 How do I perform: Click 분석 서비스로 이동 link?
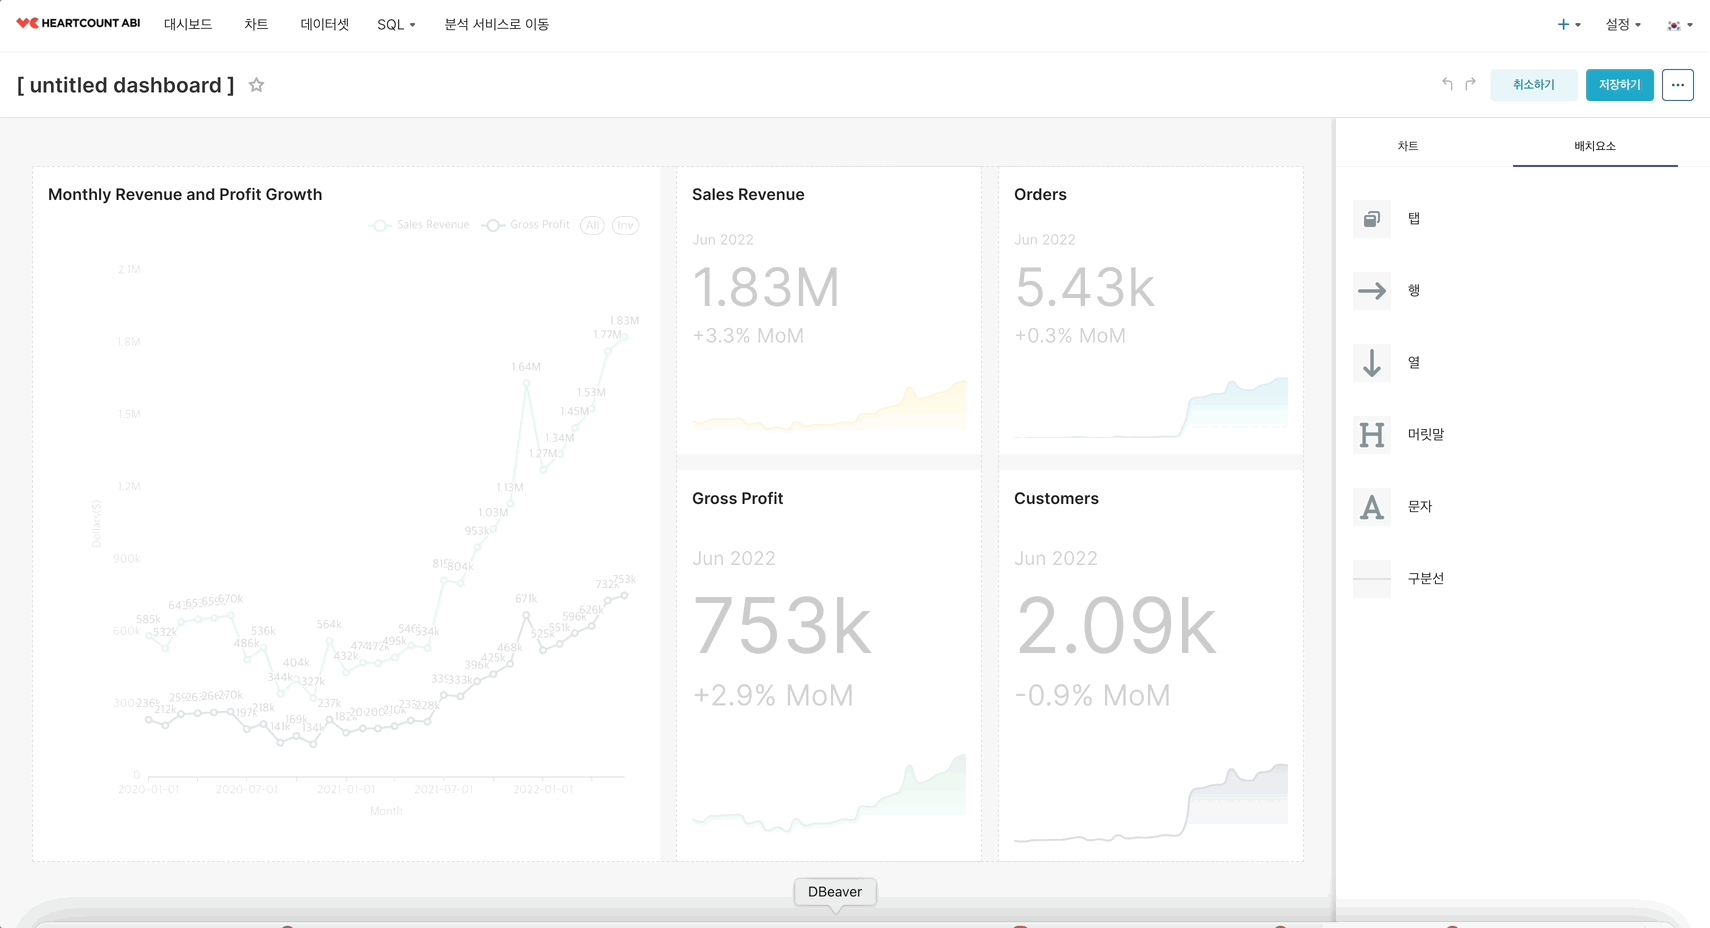[x=497, y=24]
